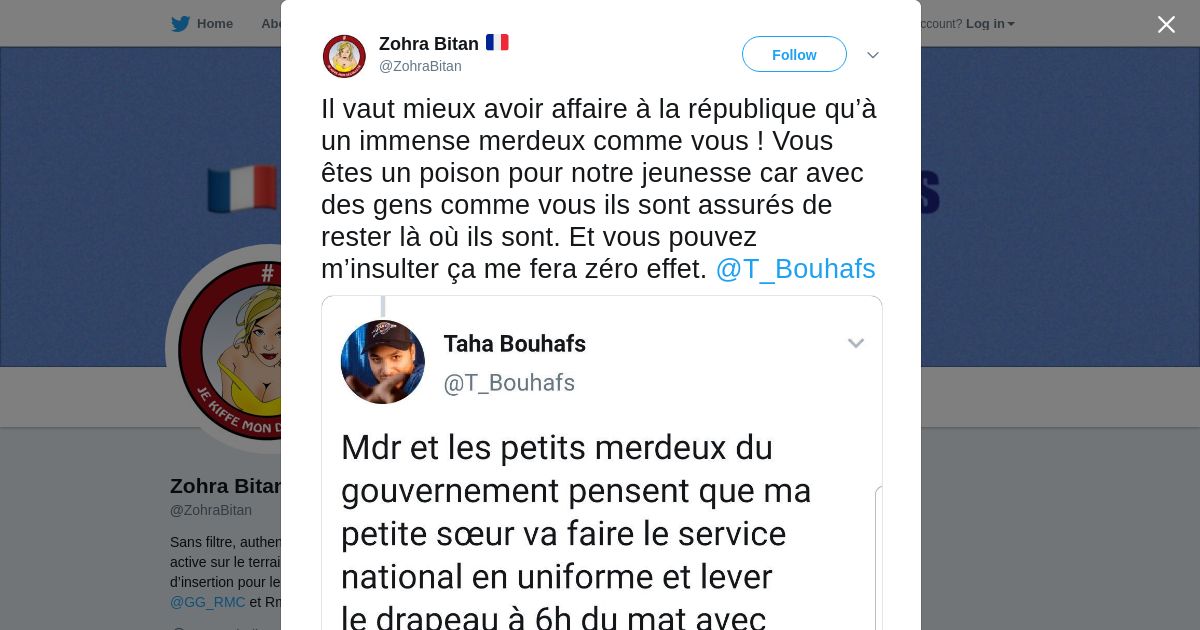
Task: Close the tweet popup with the X
Action: pos(1166,25)
